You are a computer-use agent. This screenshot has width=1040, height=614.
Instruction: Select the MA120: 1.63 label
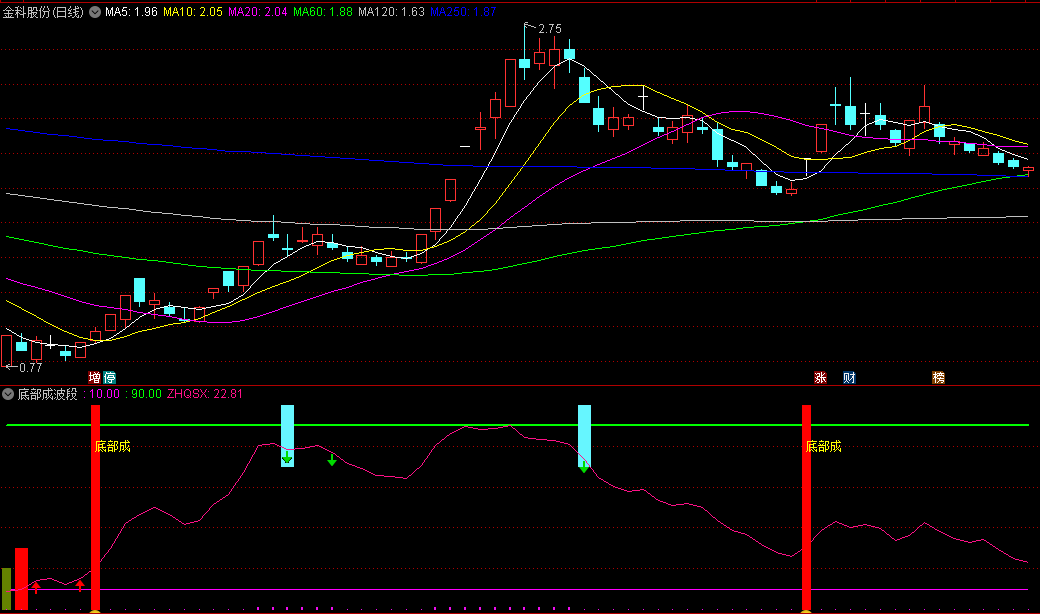coord(391,12)
